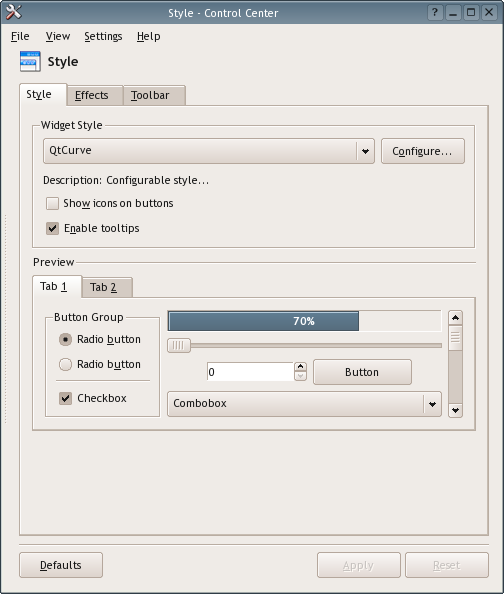Minimize the Control Center window

(453, 13)
